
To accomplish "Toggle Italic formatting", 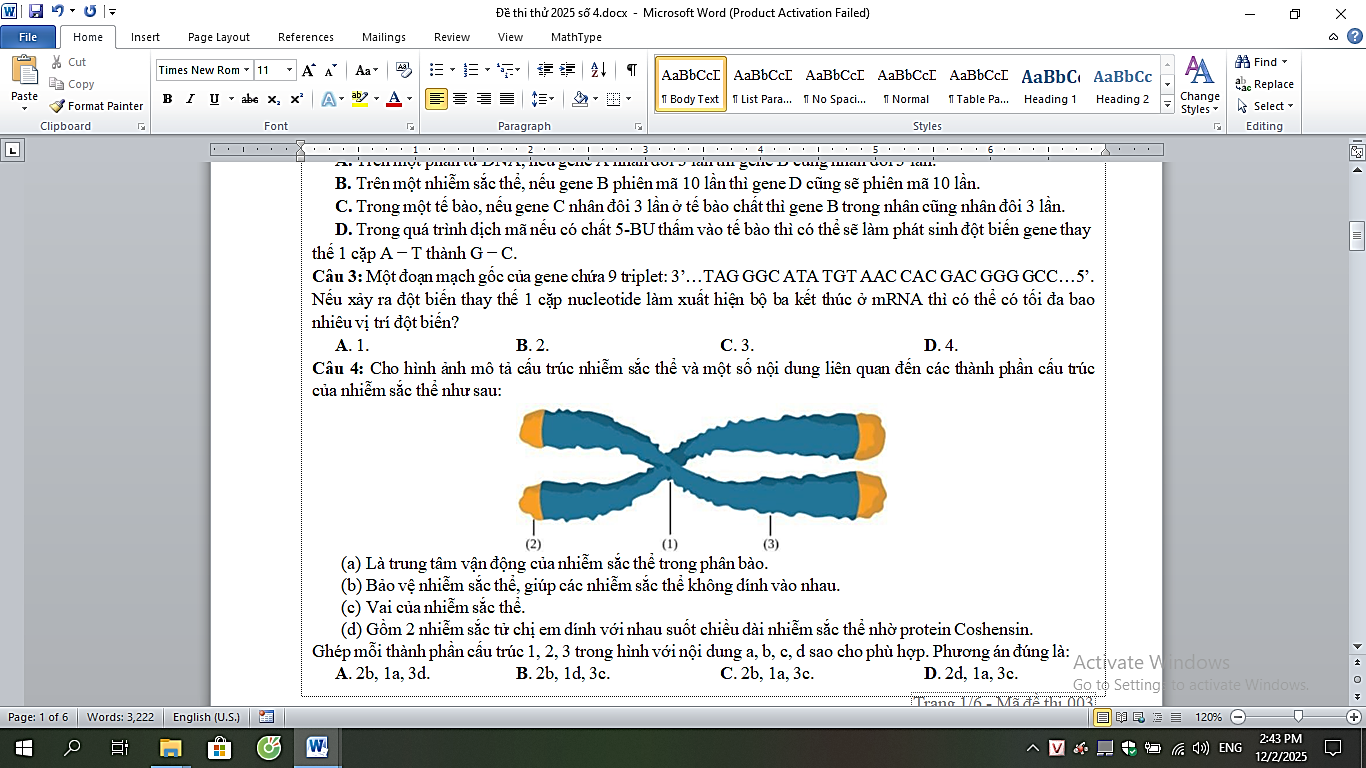I will point(190,99).
